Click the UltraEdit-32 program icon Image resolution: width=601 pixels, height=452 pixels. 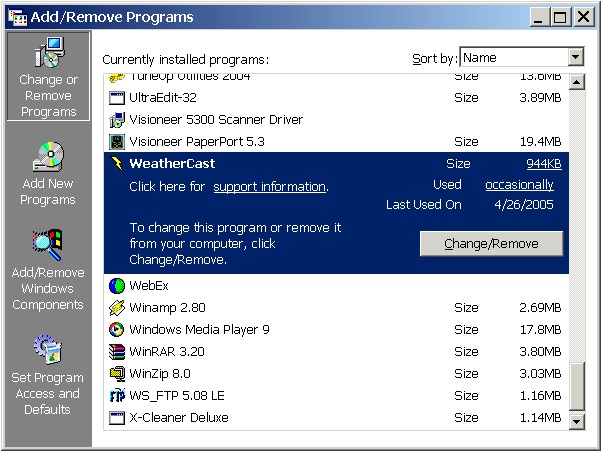tap(117, 98)
